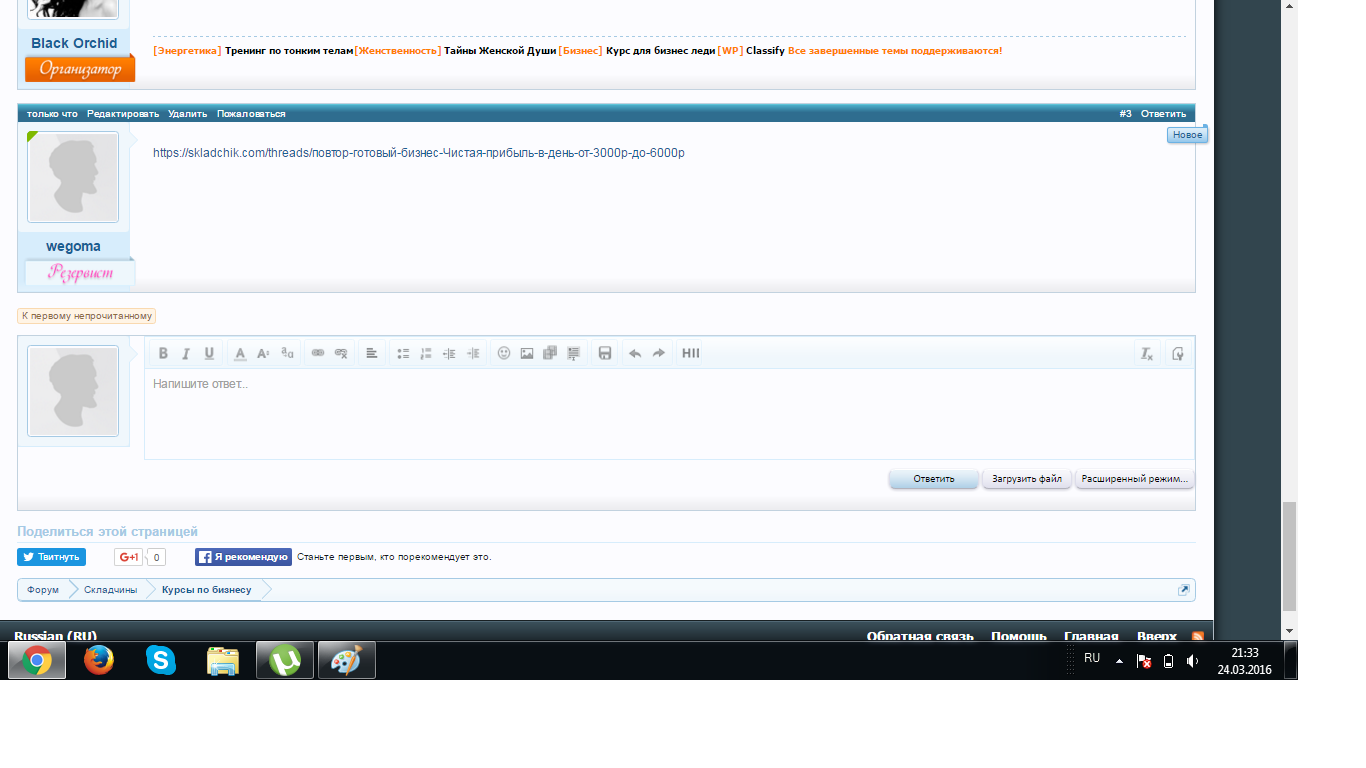The image size is (1366, 768).
Task: Jump to first unread via 'К первому непрочитанному'
Action: 87,316
